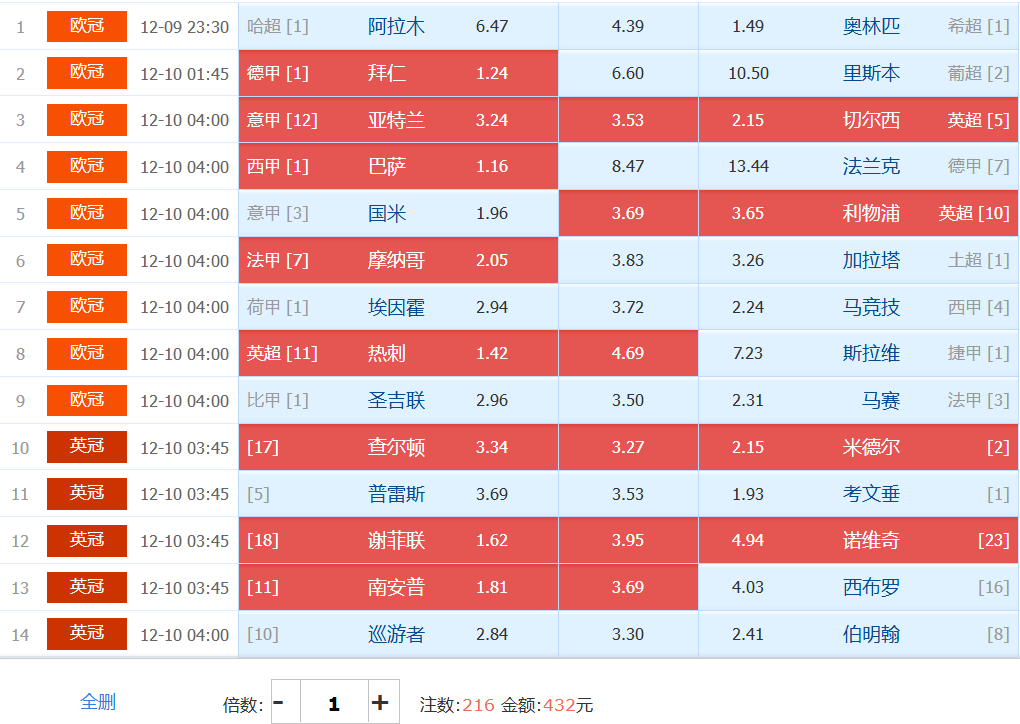Increase the multiplier with the plus button
The width and height of the screenshot is (1020, 724).
point(380,703)
